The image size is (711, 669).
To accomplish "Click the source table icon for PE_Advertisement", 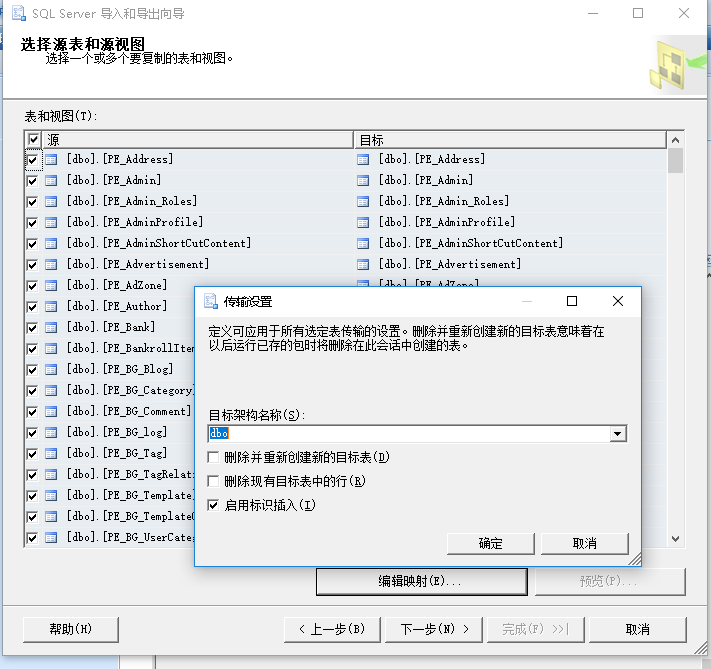I will [52, 264].
